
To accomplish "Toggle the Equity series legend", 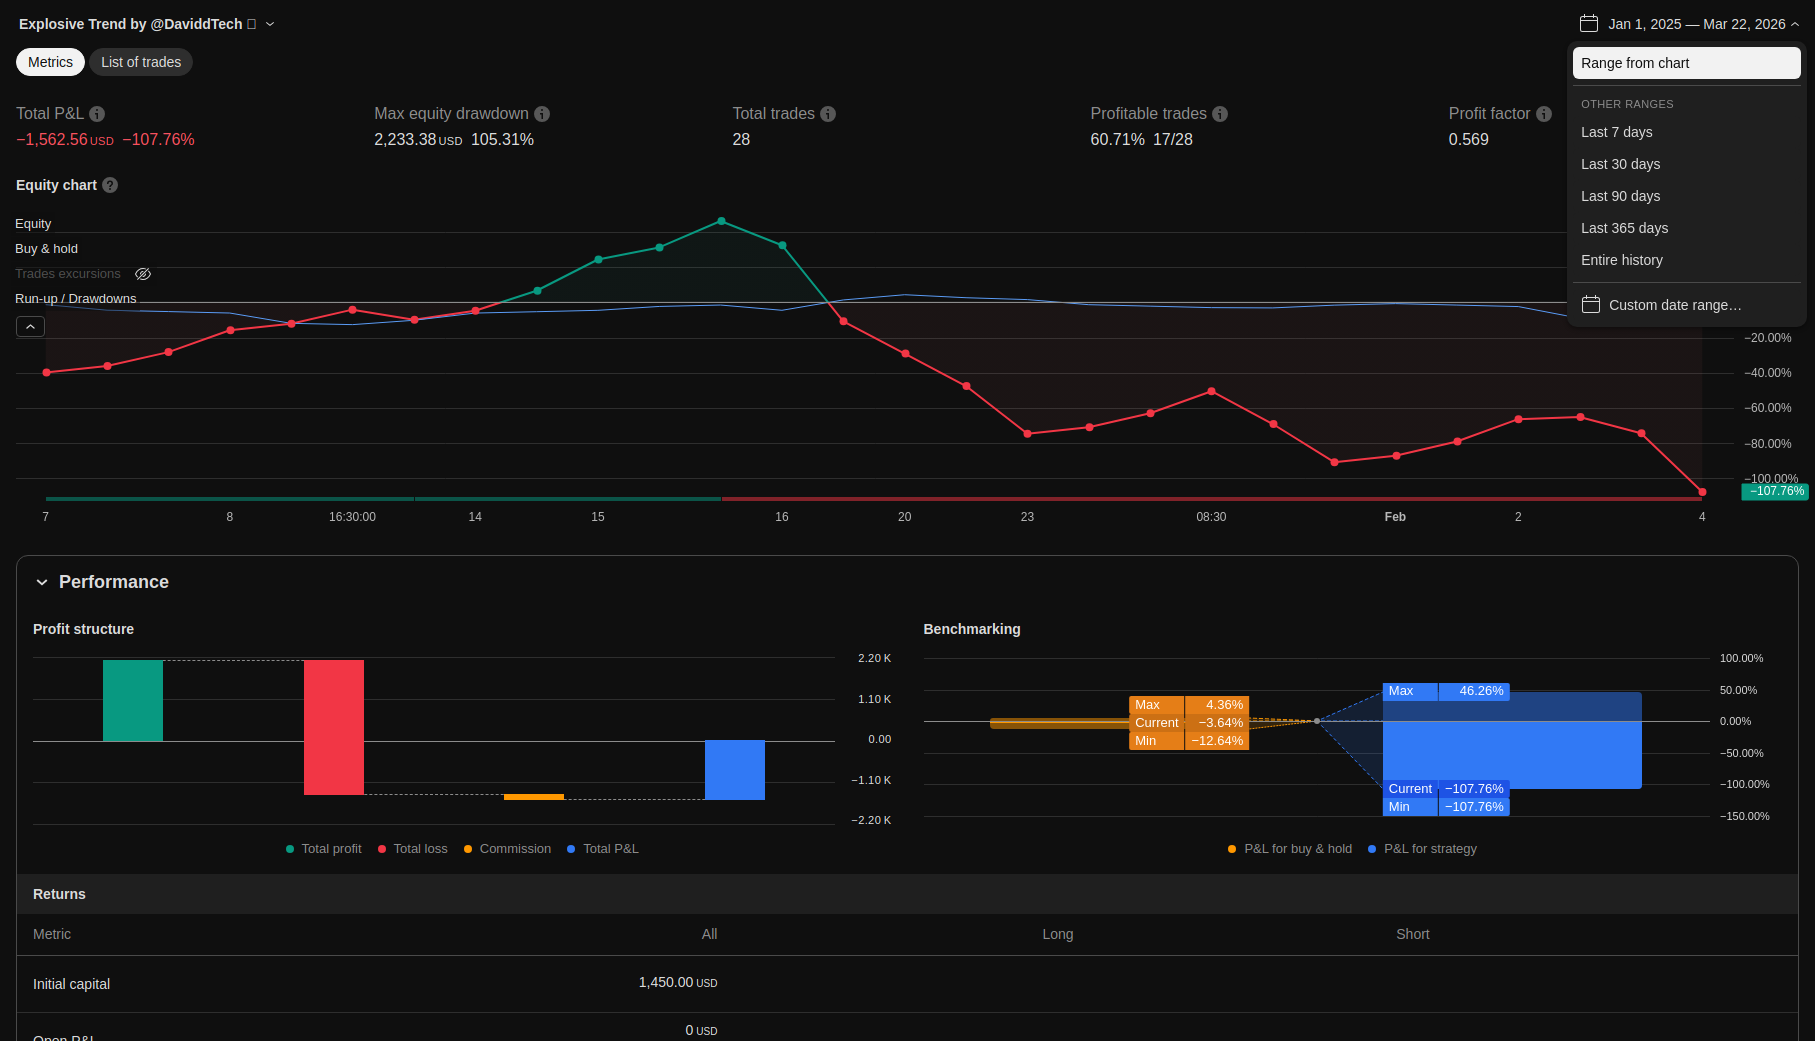I will click(x=33, y=224).
